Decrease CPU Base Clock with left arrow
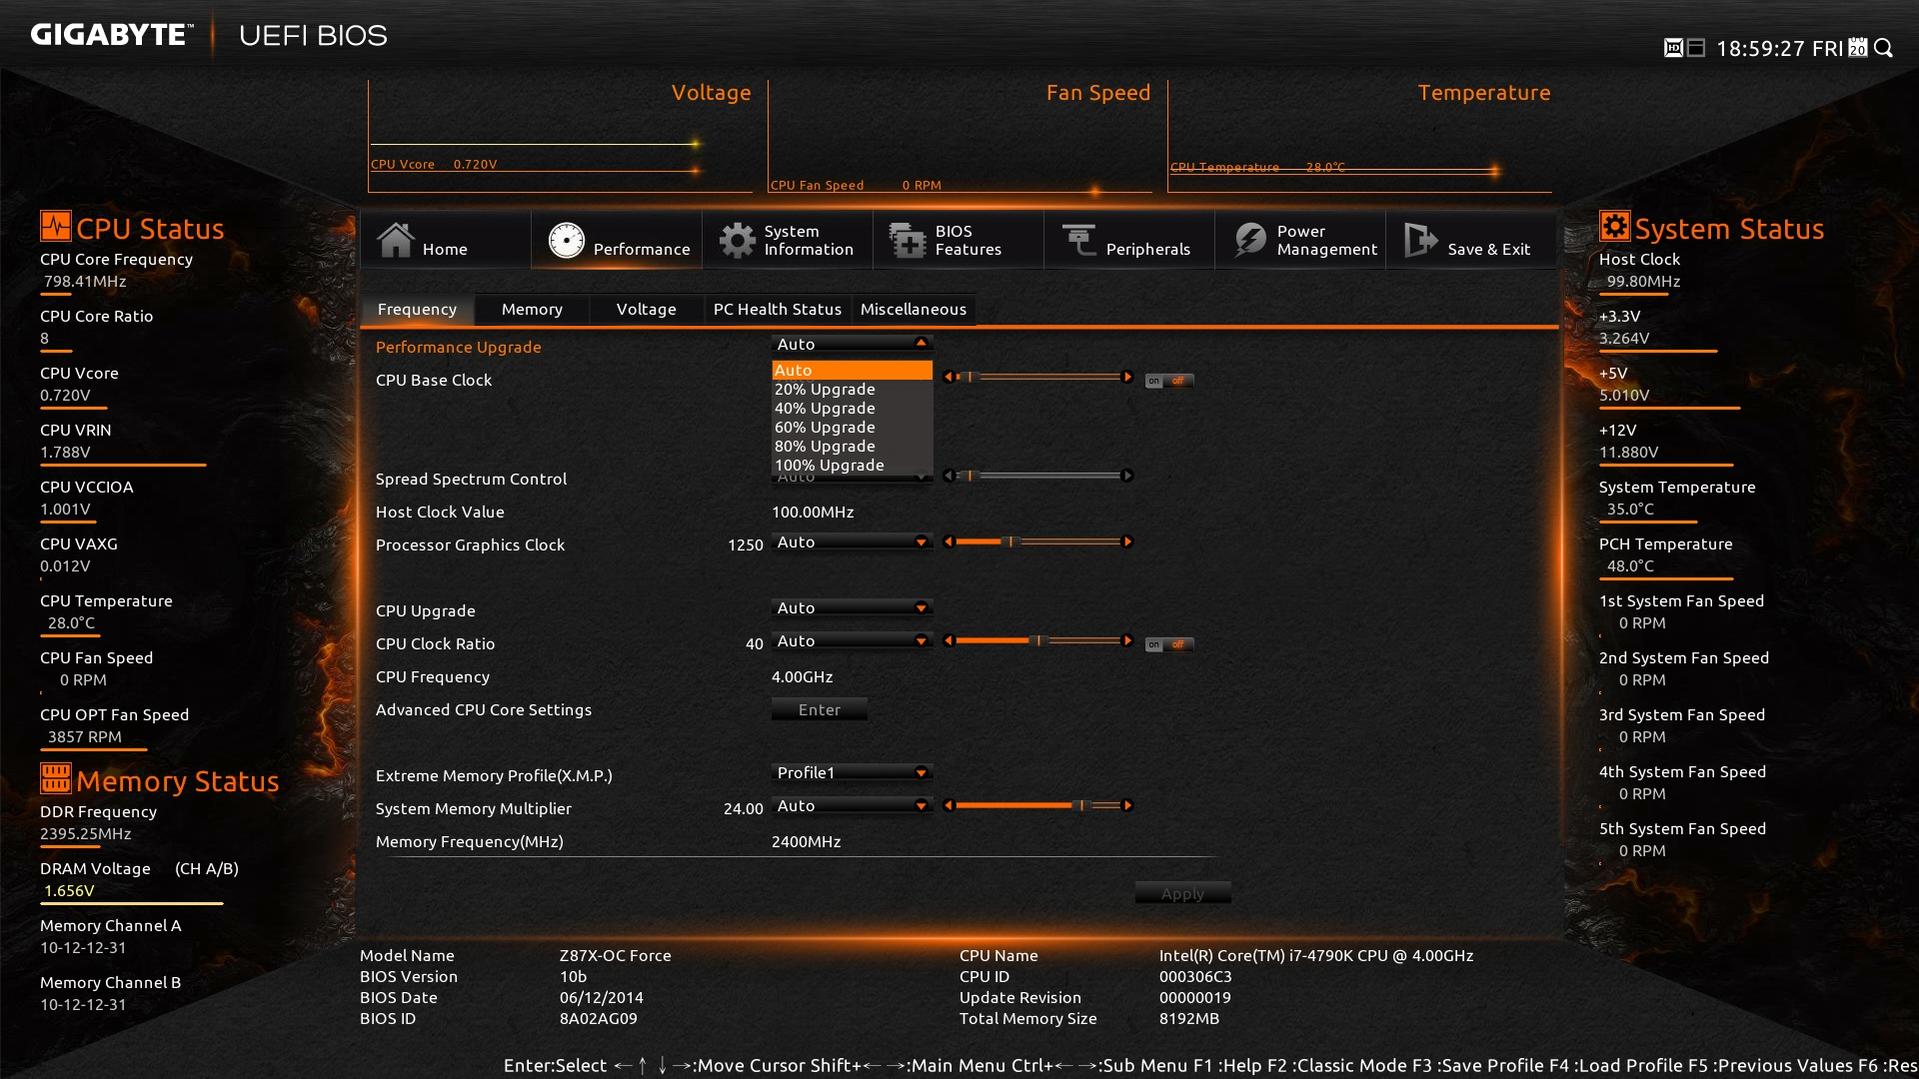This screenshot has width=1919, height=1079. click(x=949, y=377)
